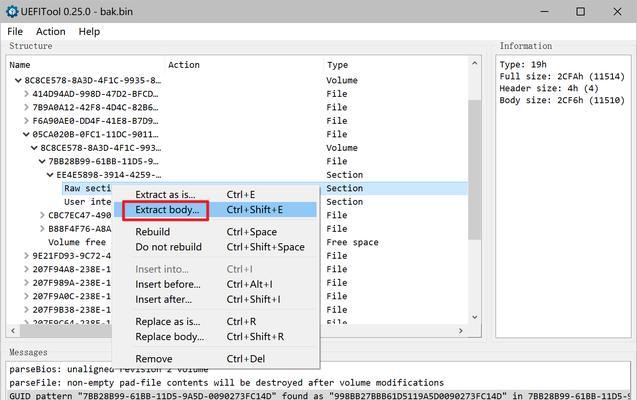This screenshot has height=400, width=637.
Task: Click 'Full size: 2CFAh (11514)' info text
Action: tap(562, 76)
